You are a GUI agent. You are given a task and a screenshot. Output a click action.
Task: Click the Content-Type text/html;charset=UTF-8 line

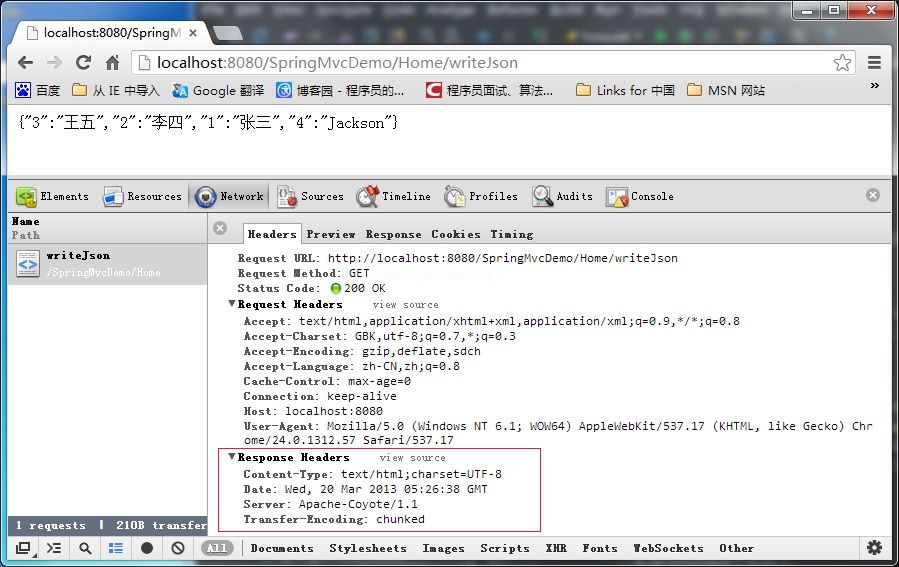(x=372, y=474)
